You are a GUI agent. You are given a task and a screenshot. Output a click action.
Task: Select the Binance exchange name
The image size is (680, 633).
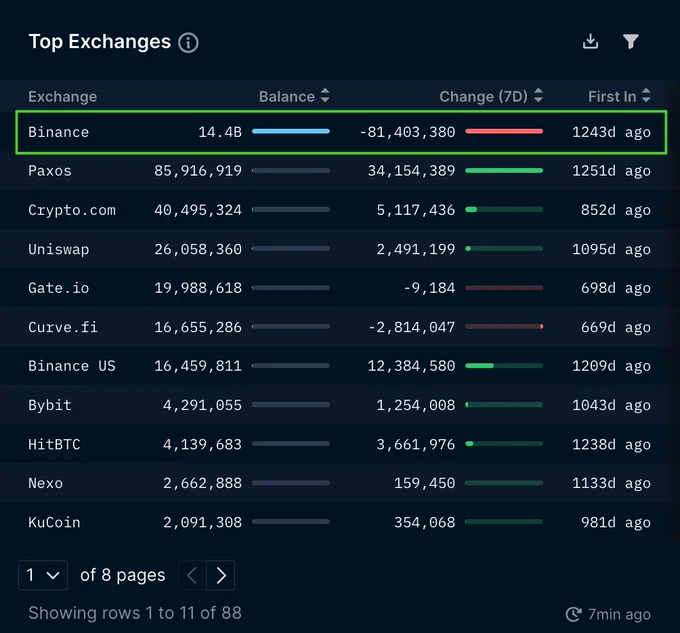click(x=59, y=132)
